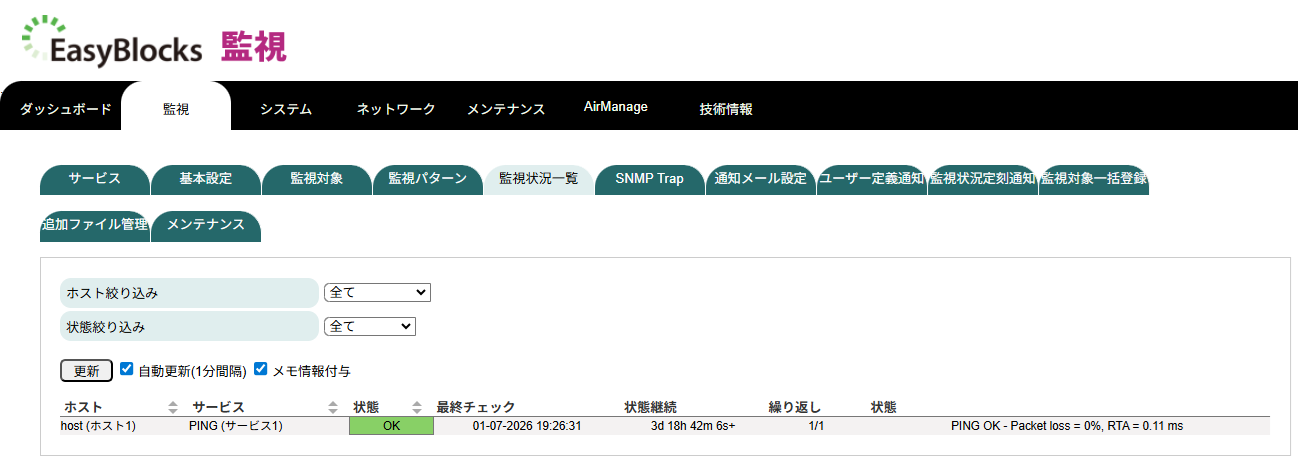Open the 技術情報 menu
This screenshot has width=1298, height=465.
(726, 109)
